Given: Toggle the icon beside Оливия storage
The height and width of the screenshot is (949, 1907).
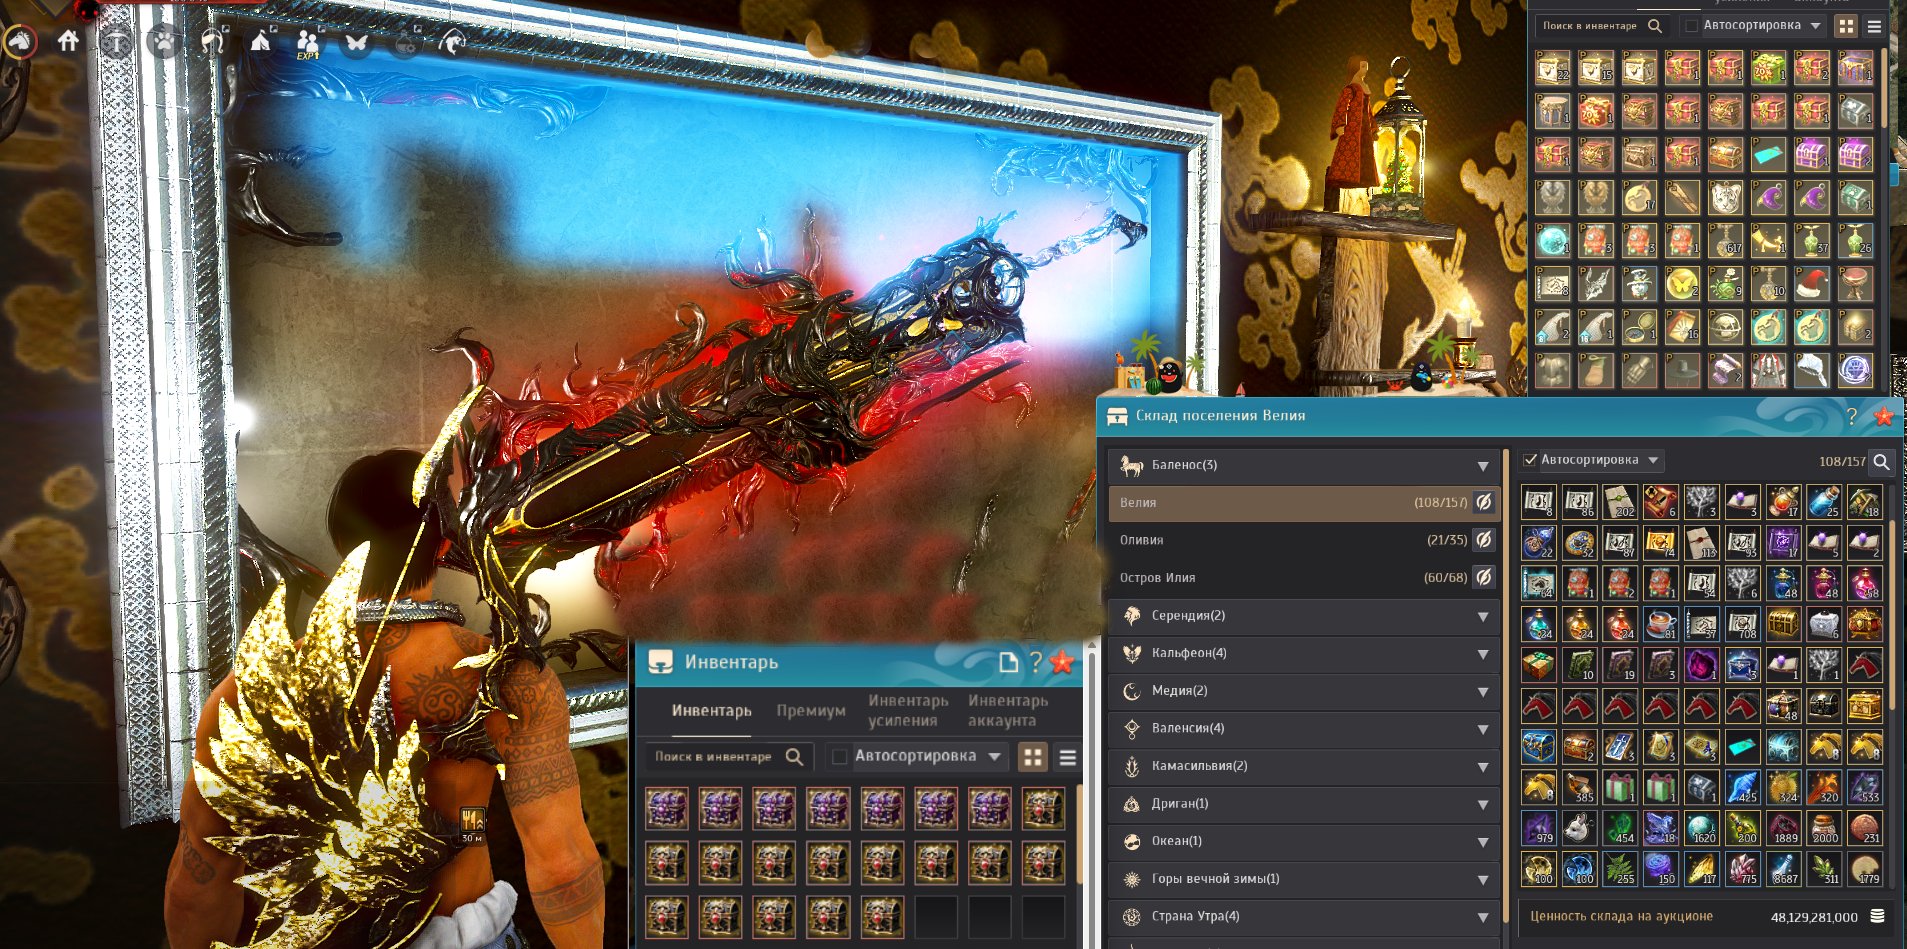Looking at the screenshot, I should [1484, 540].
